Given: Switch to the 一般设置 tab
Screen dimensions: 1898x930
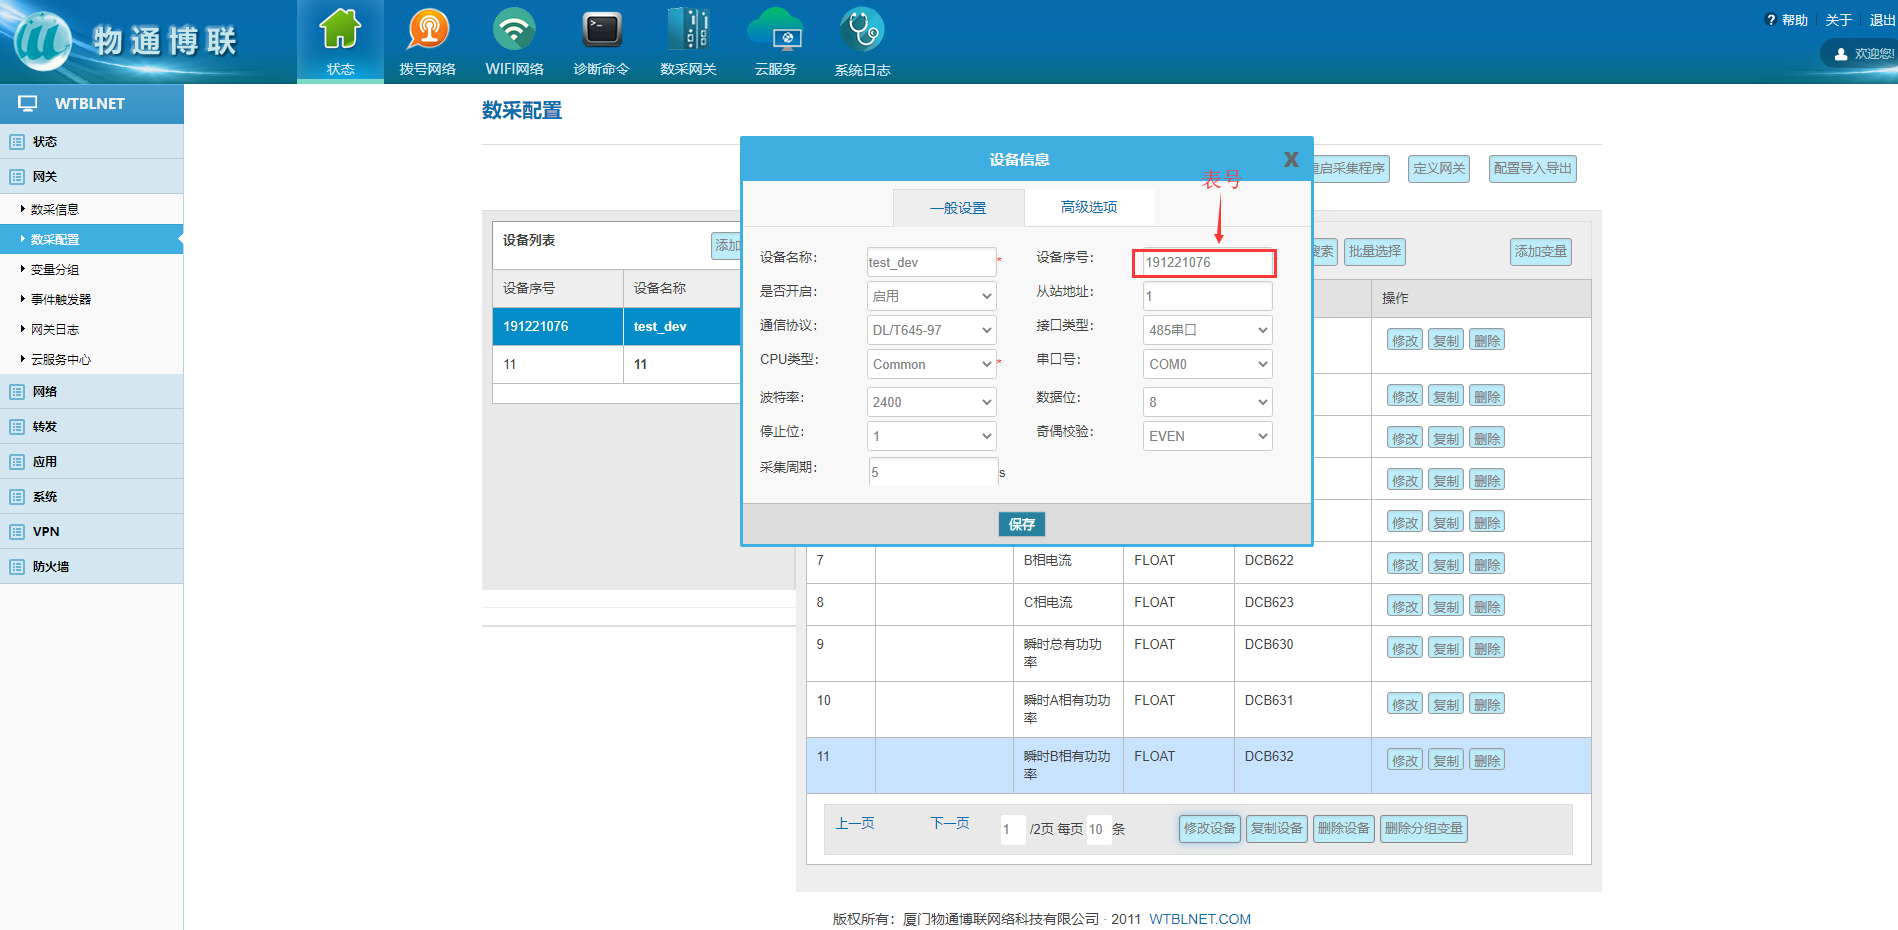Looking at the screenshot, I should coord(958,208).
